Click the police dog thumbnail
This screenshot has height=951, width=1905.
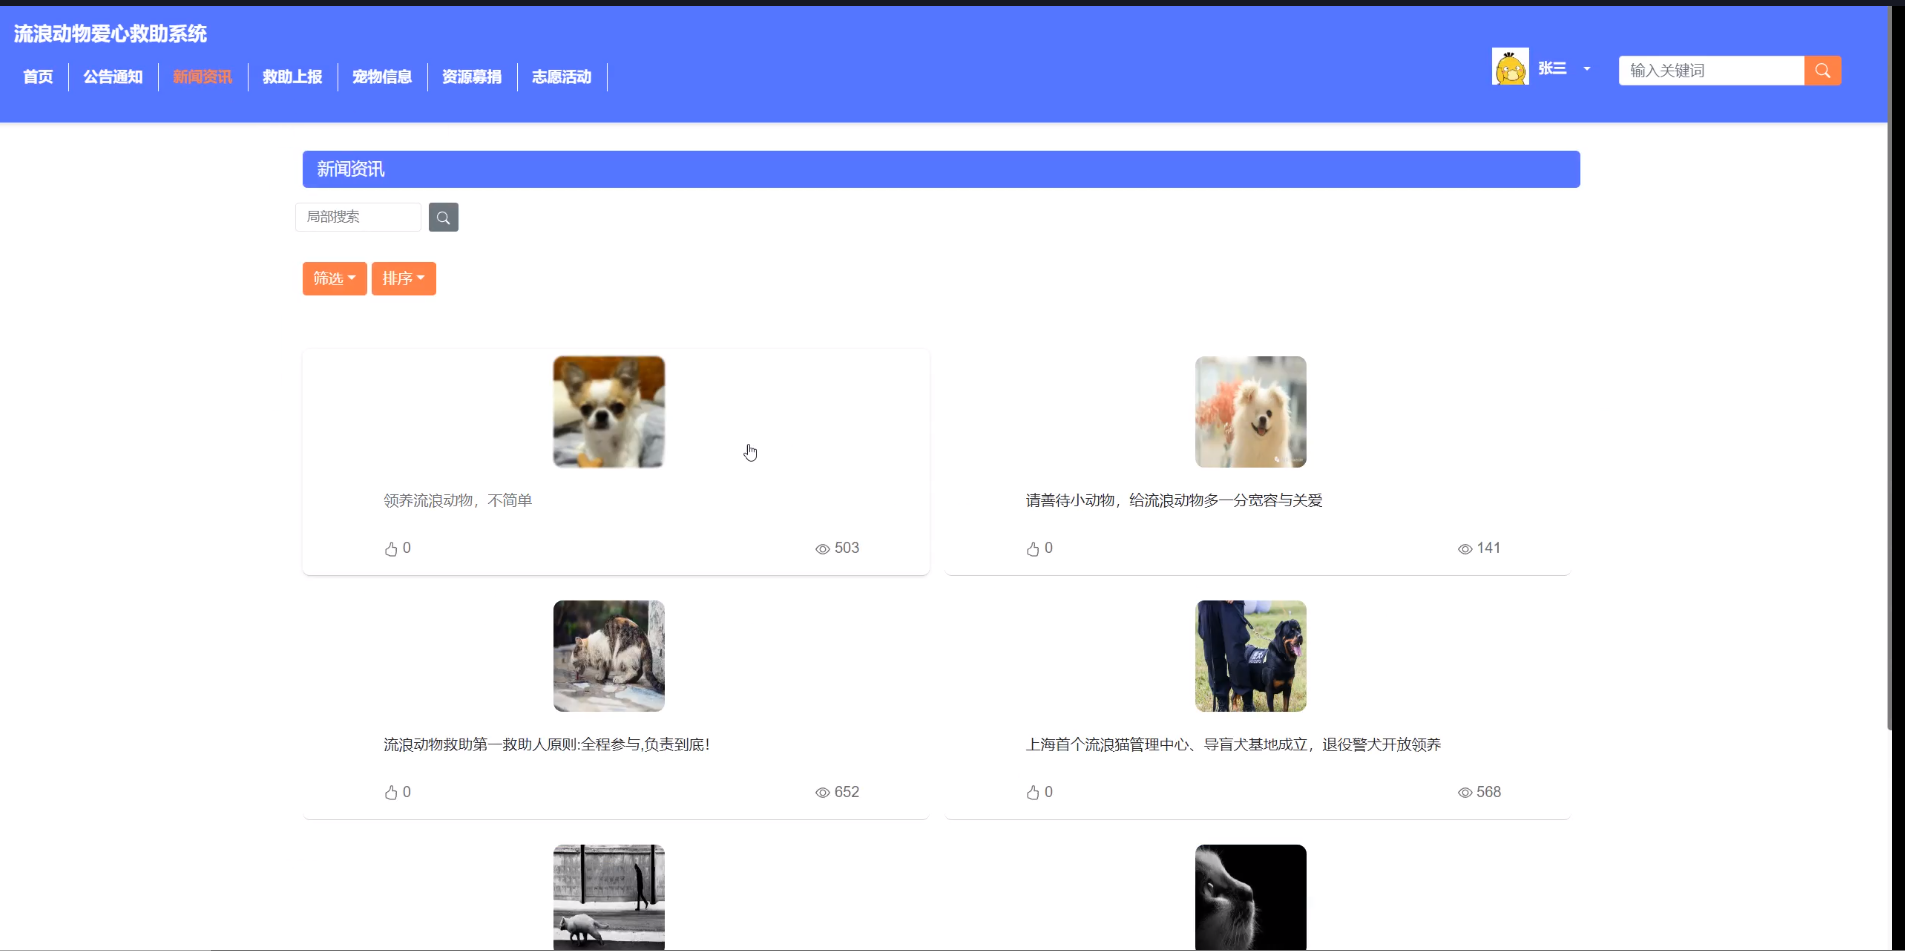pyautogui.click(x=1251, y=656)
